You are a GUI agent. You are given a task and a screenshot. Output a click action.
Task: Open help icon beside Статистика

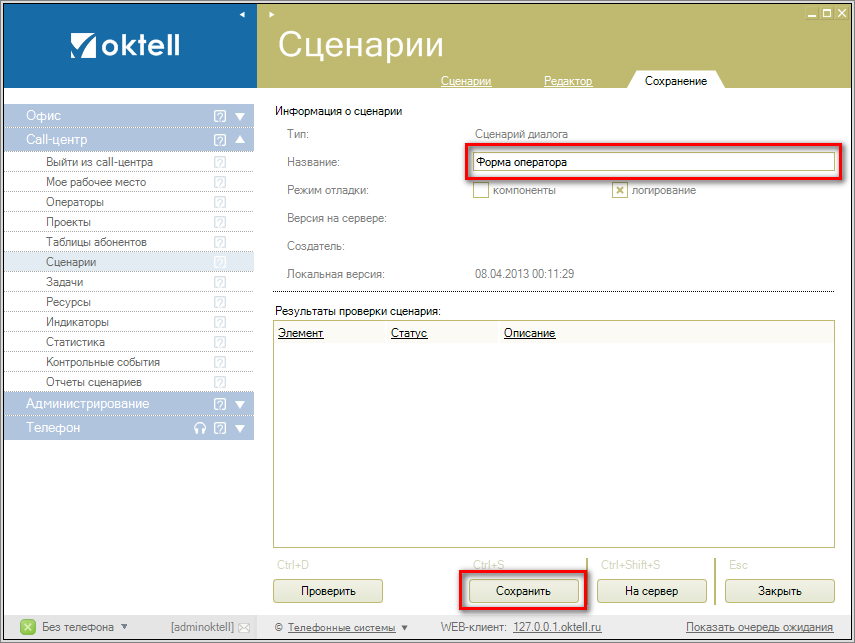click(x=220, y=342)
